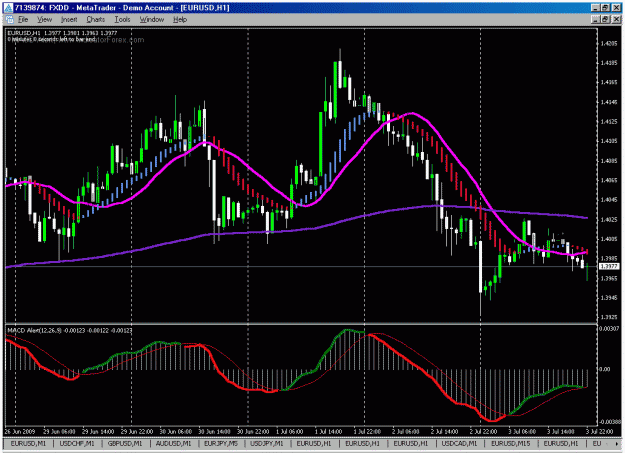Select EURUSD,H1 tab just before USDCAD,M1
This screenshot has height=453, width=625.
pos(411,443)
